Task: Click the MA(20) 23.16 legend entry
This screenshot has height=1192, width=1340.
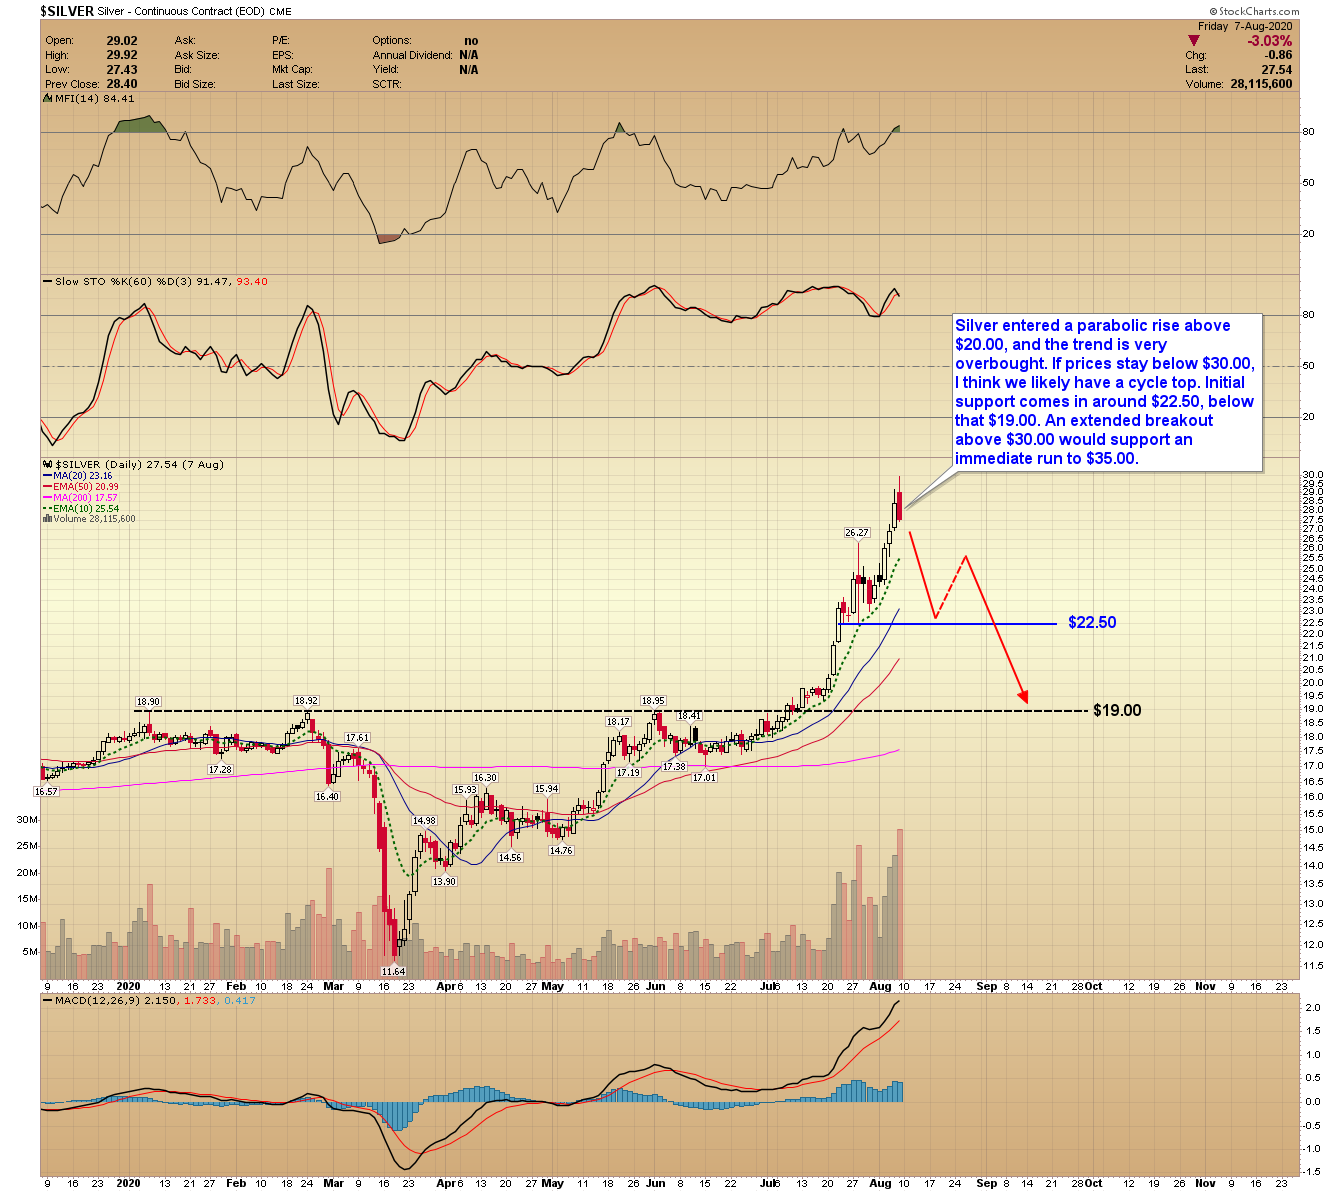Action: click(83, 476)
